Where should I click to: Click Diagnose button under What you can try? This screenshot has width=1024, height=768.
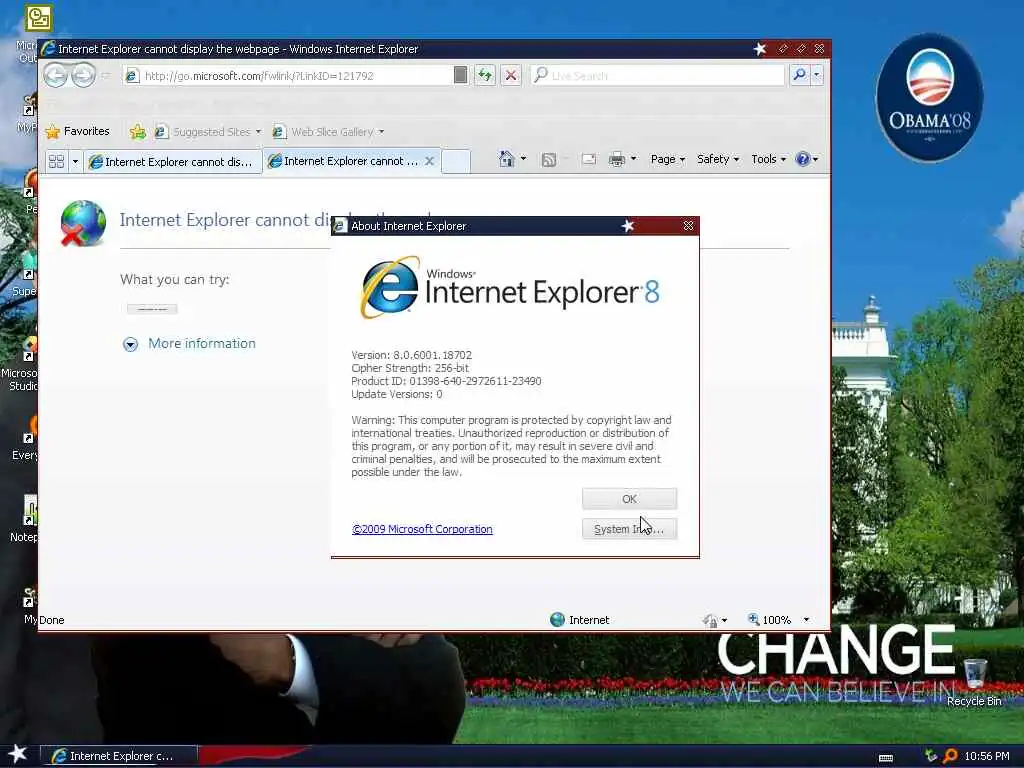(x=152, y=309)
